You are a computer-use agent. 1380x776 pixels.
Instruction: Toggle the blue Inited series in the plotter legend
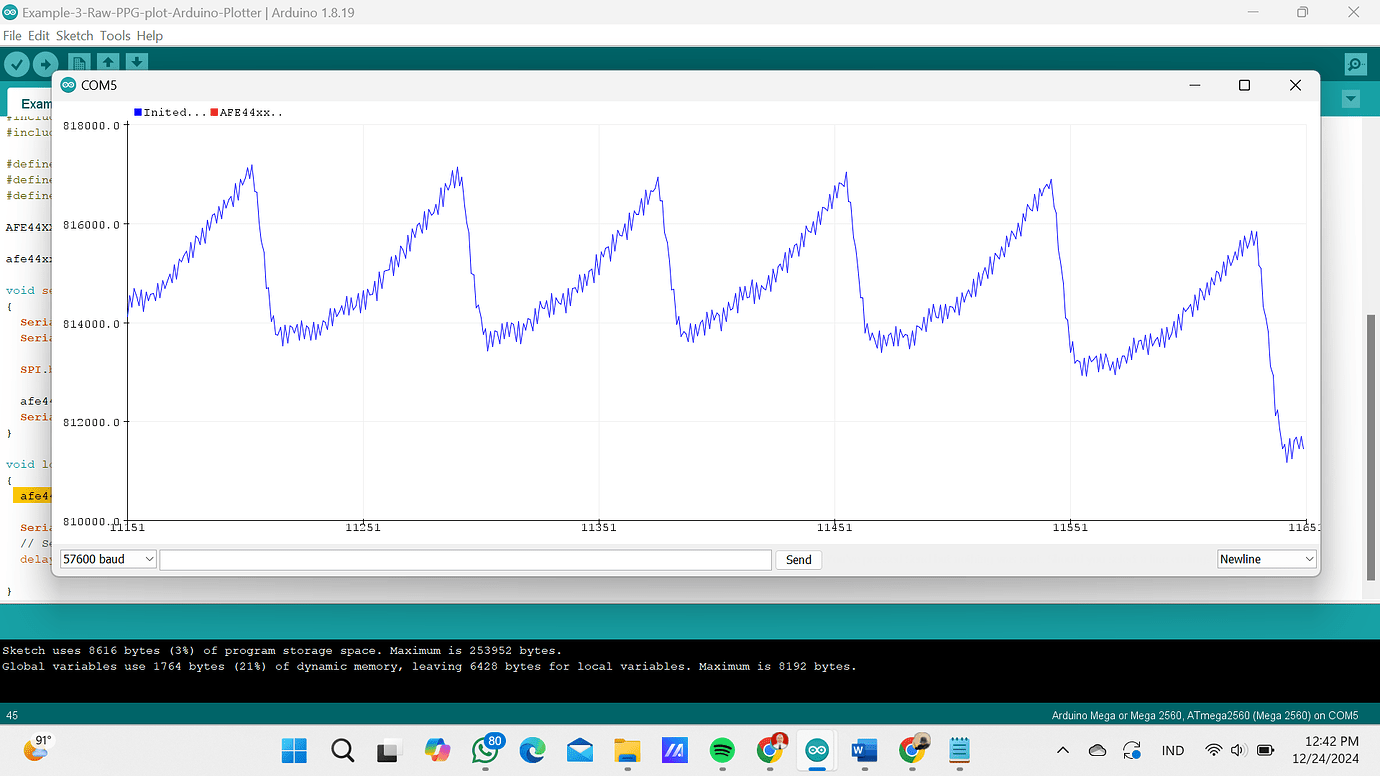137,112
